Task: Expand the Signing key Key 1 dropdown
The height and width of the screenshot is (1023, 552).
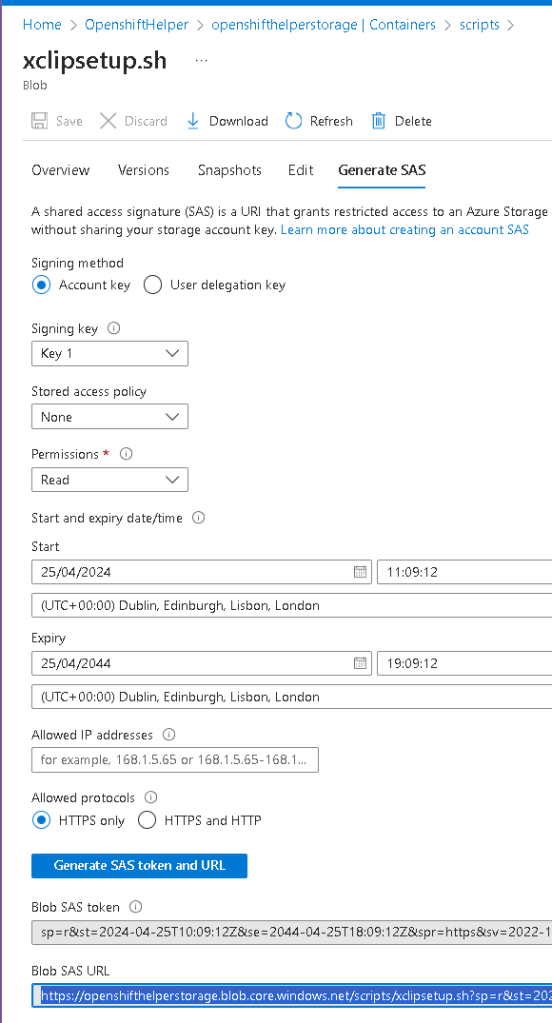Action: tap(110, 354)
